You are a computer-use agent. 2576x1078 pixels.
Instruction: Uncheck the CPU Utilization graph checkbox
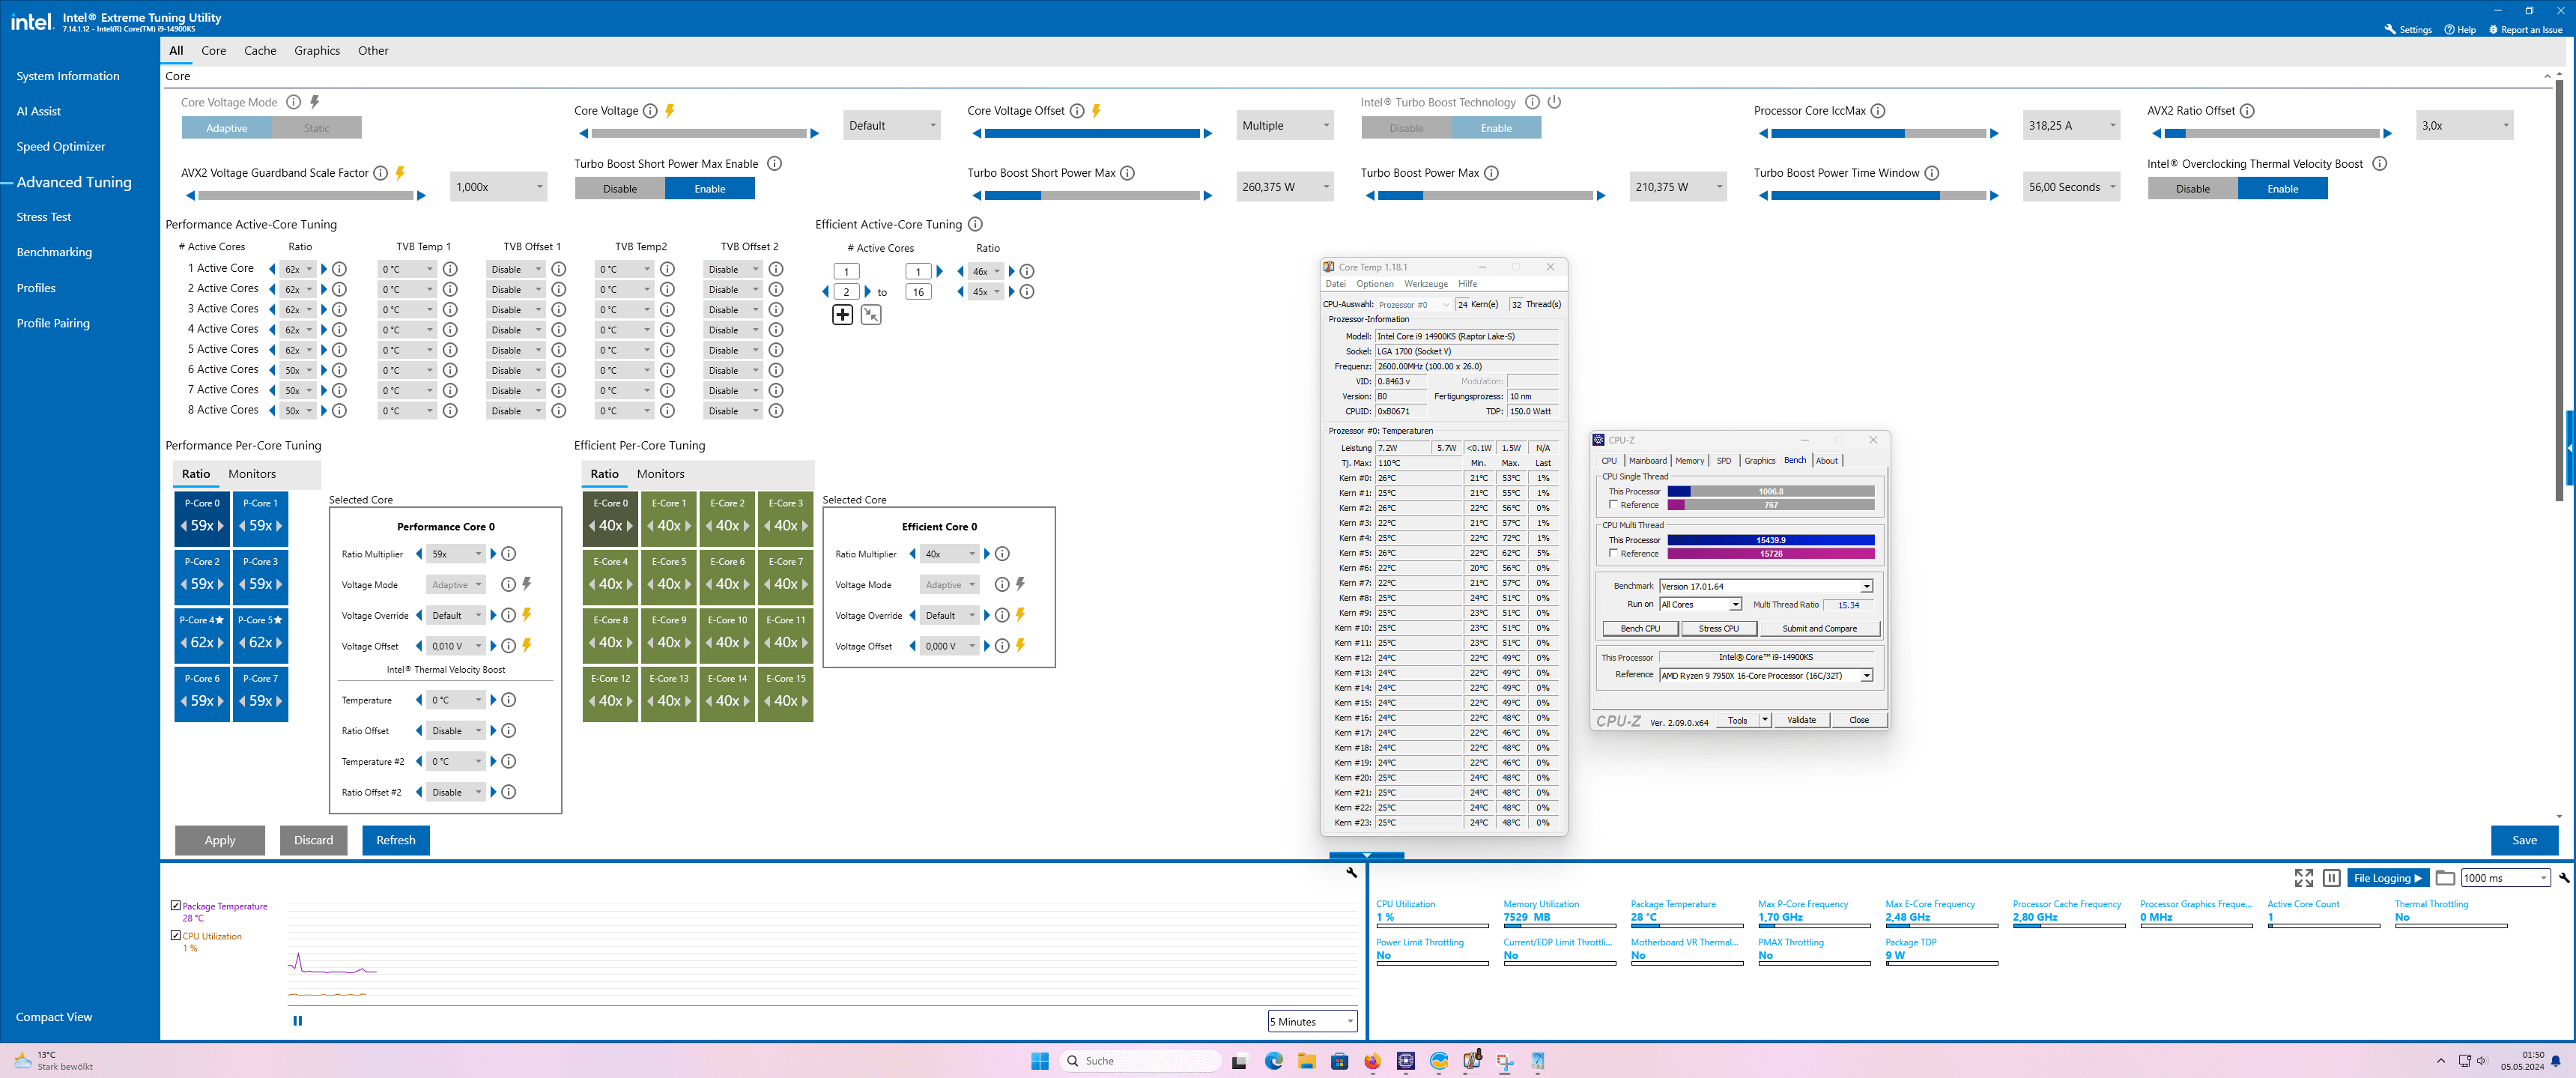tap(176, 936)
